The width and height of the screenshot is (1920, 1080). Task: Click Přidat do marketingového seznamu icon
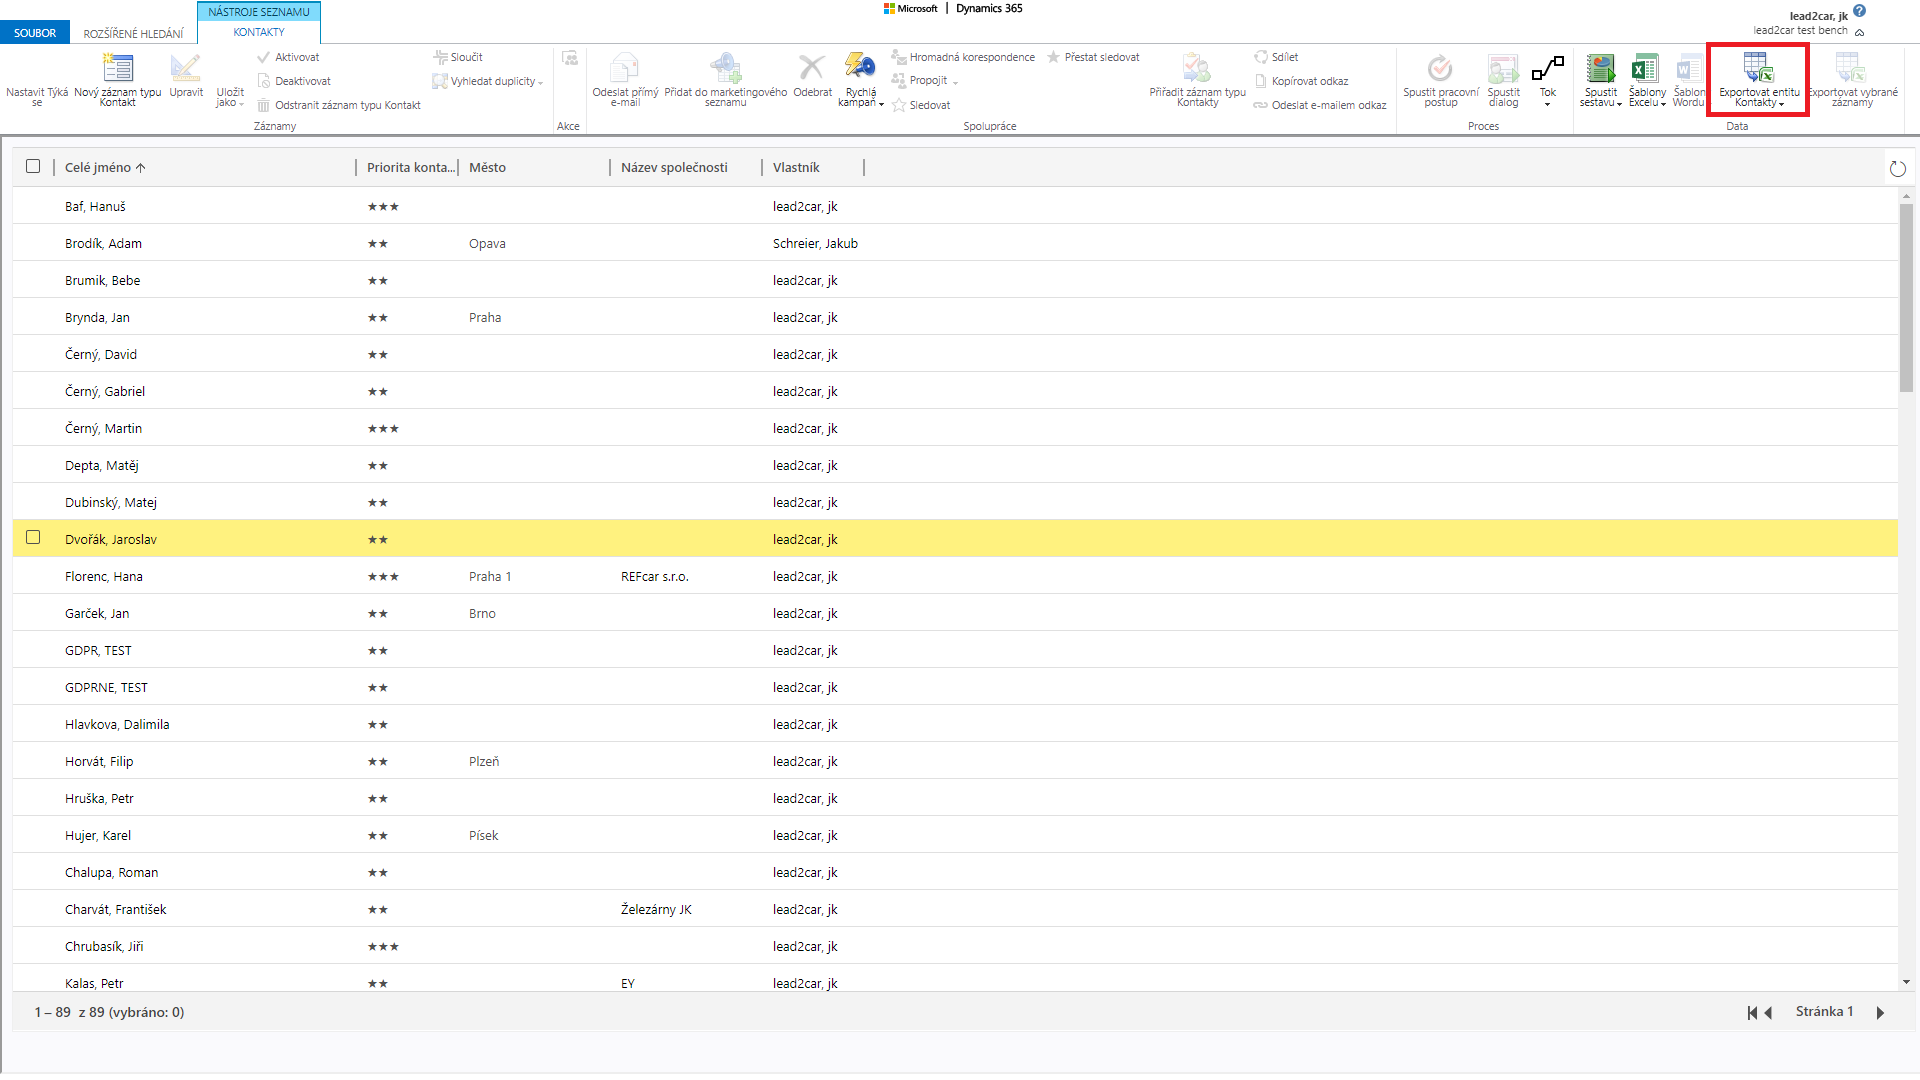click(725, 69)
